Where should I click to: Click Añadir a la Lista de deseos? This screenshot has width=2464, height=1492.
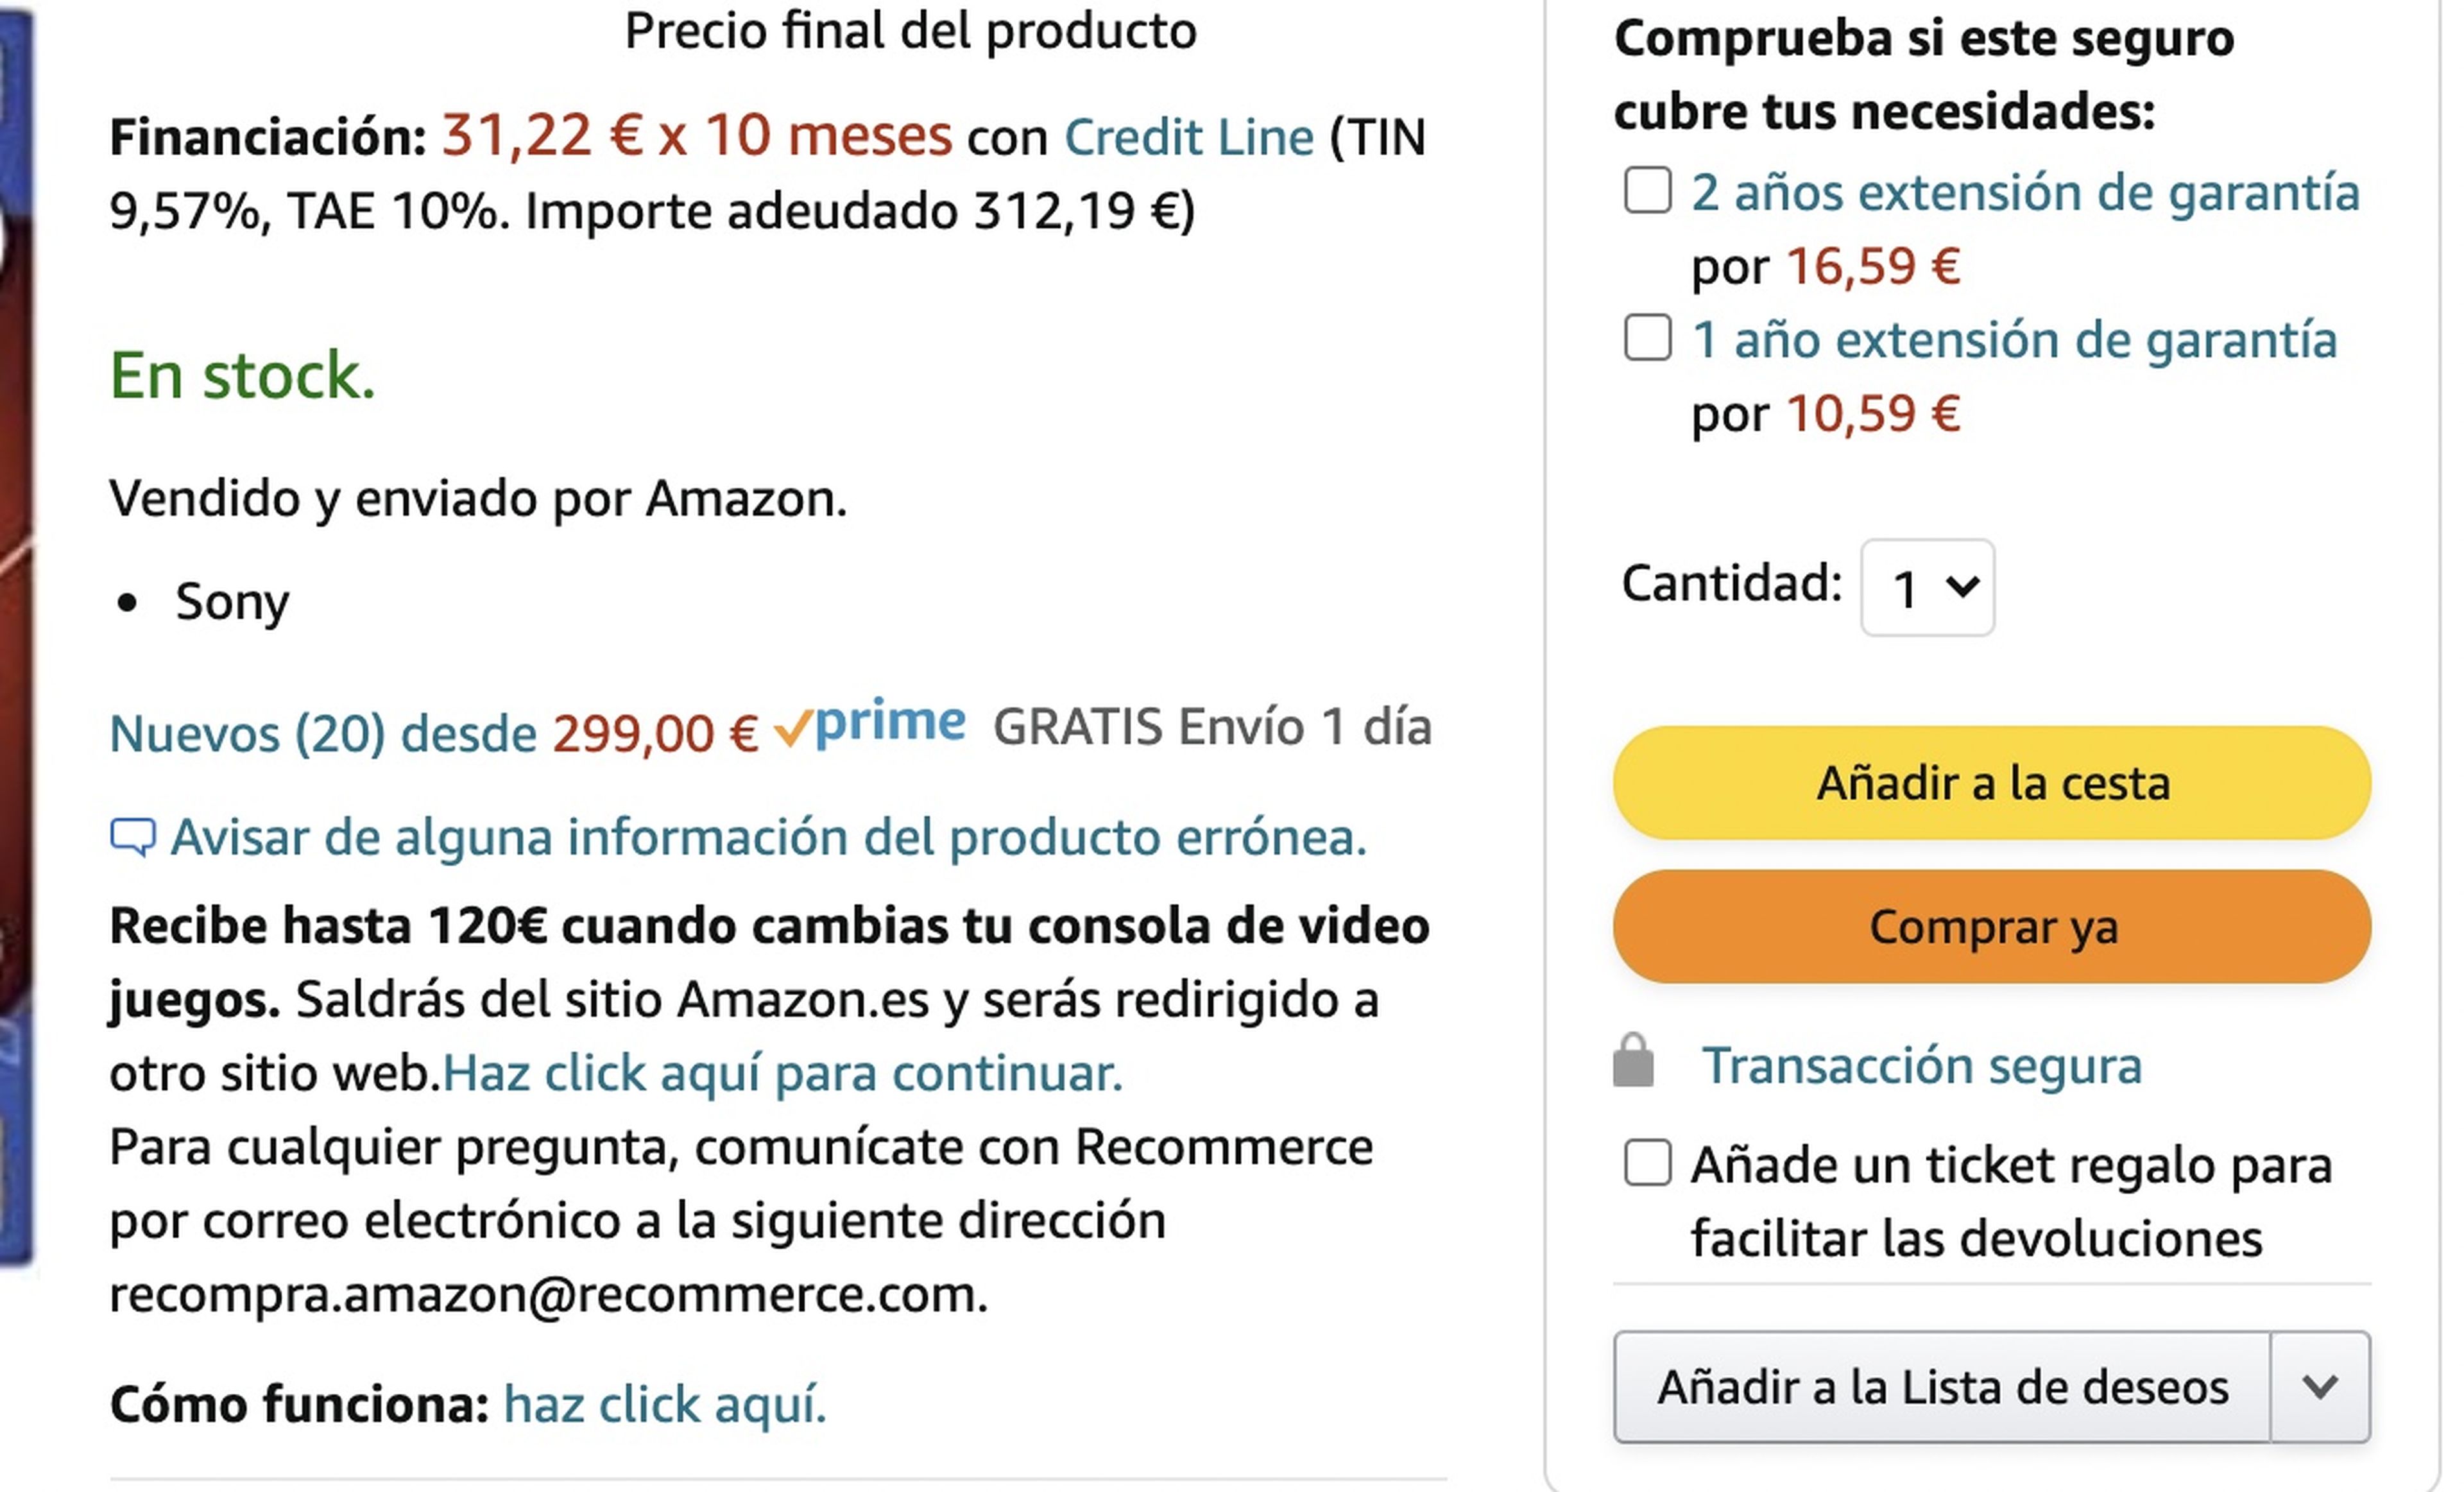tap(1941, 1387)
